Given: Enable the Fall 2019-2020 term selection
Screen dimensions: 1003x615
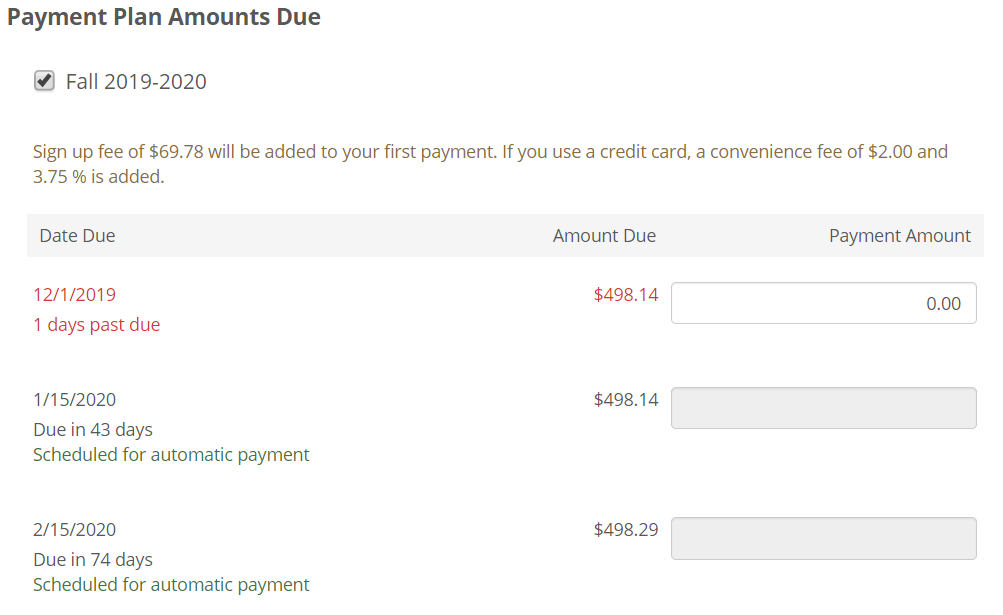Looking at the screenshot, I should [44, 80].
